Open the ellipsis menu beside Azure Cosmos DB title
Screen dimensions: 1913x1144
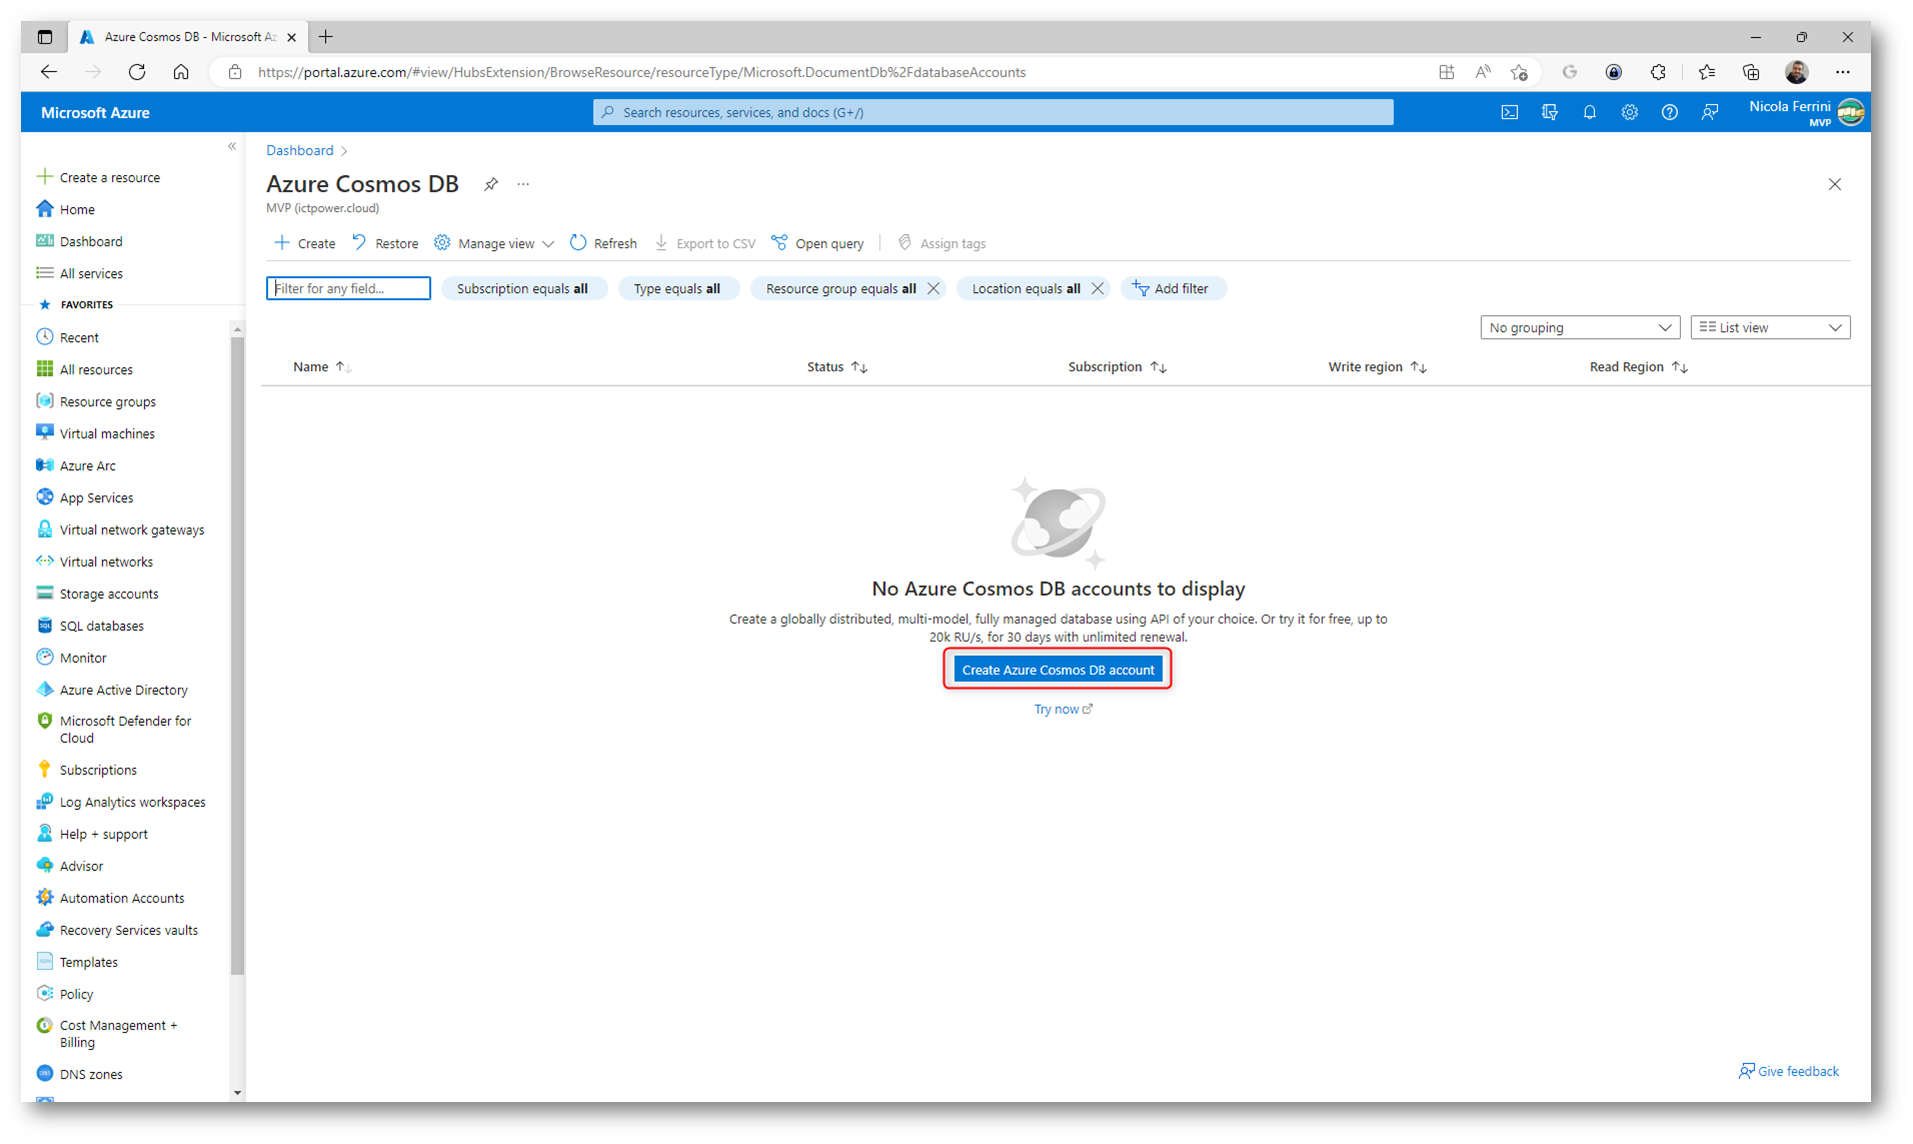523,184
